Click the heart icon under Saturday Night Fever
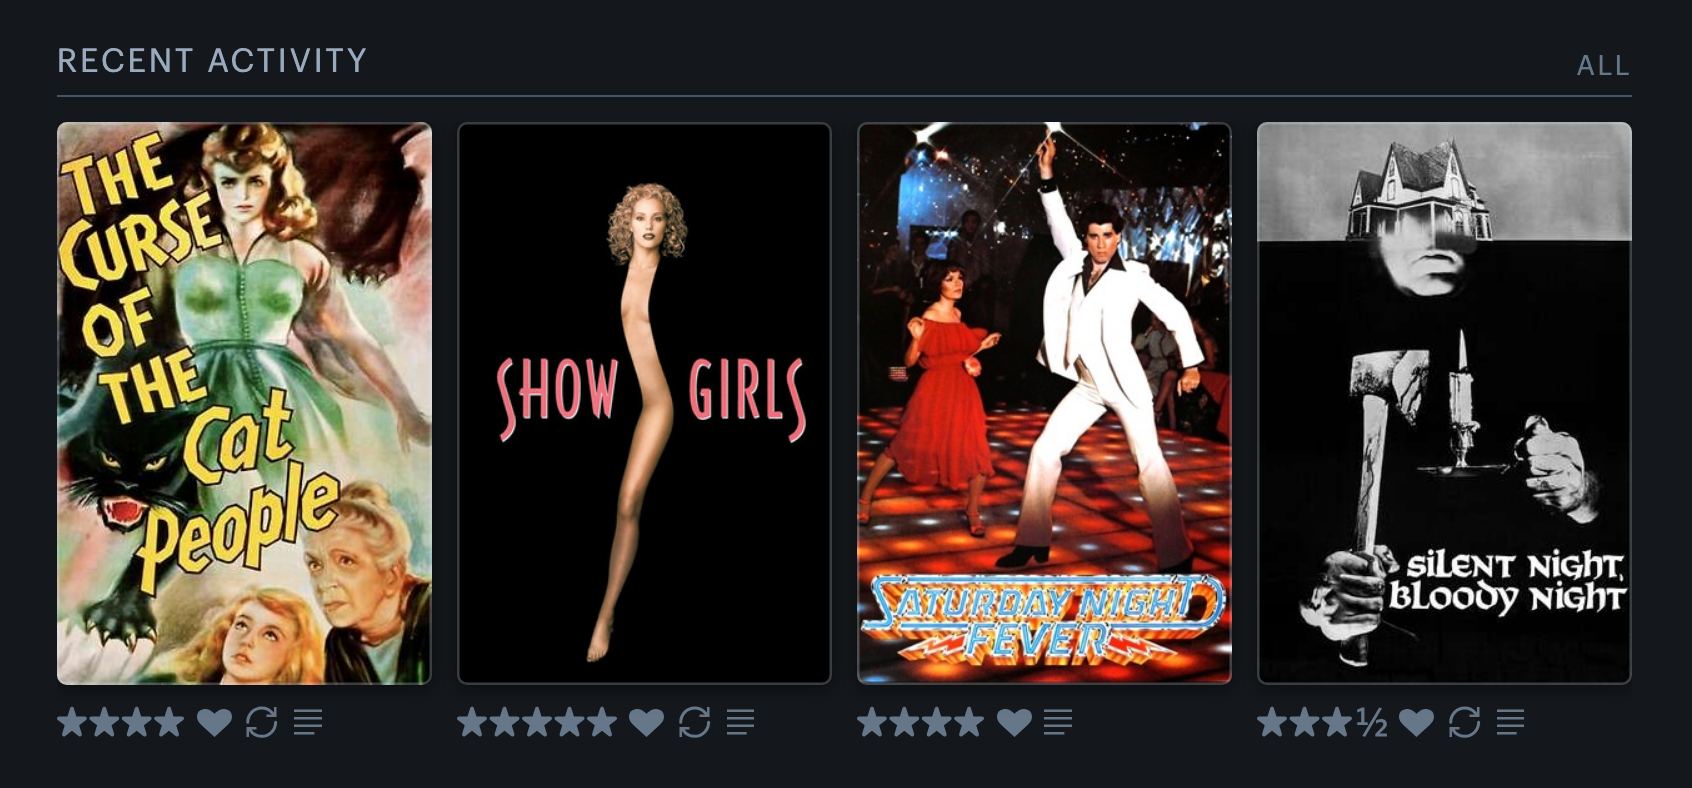The height and width of the screenshot is (788, 1692). click(x=1014, y=722)
